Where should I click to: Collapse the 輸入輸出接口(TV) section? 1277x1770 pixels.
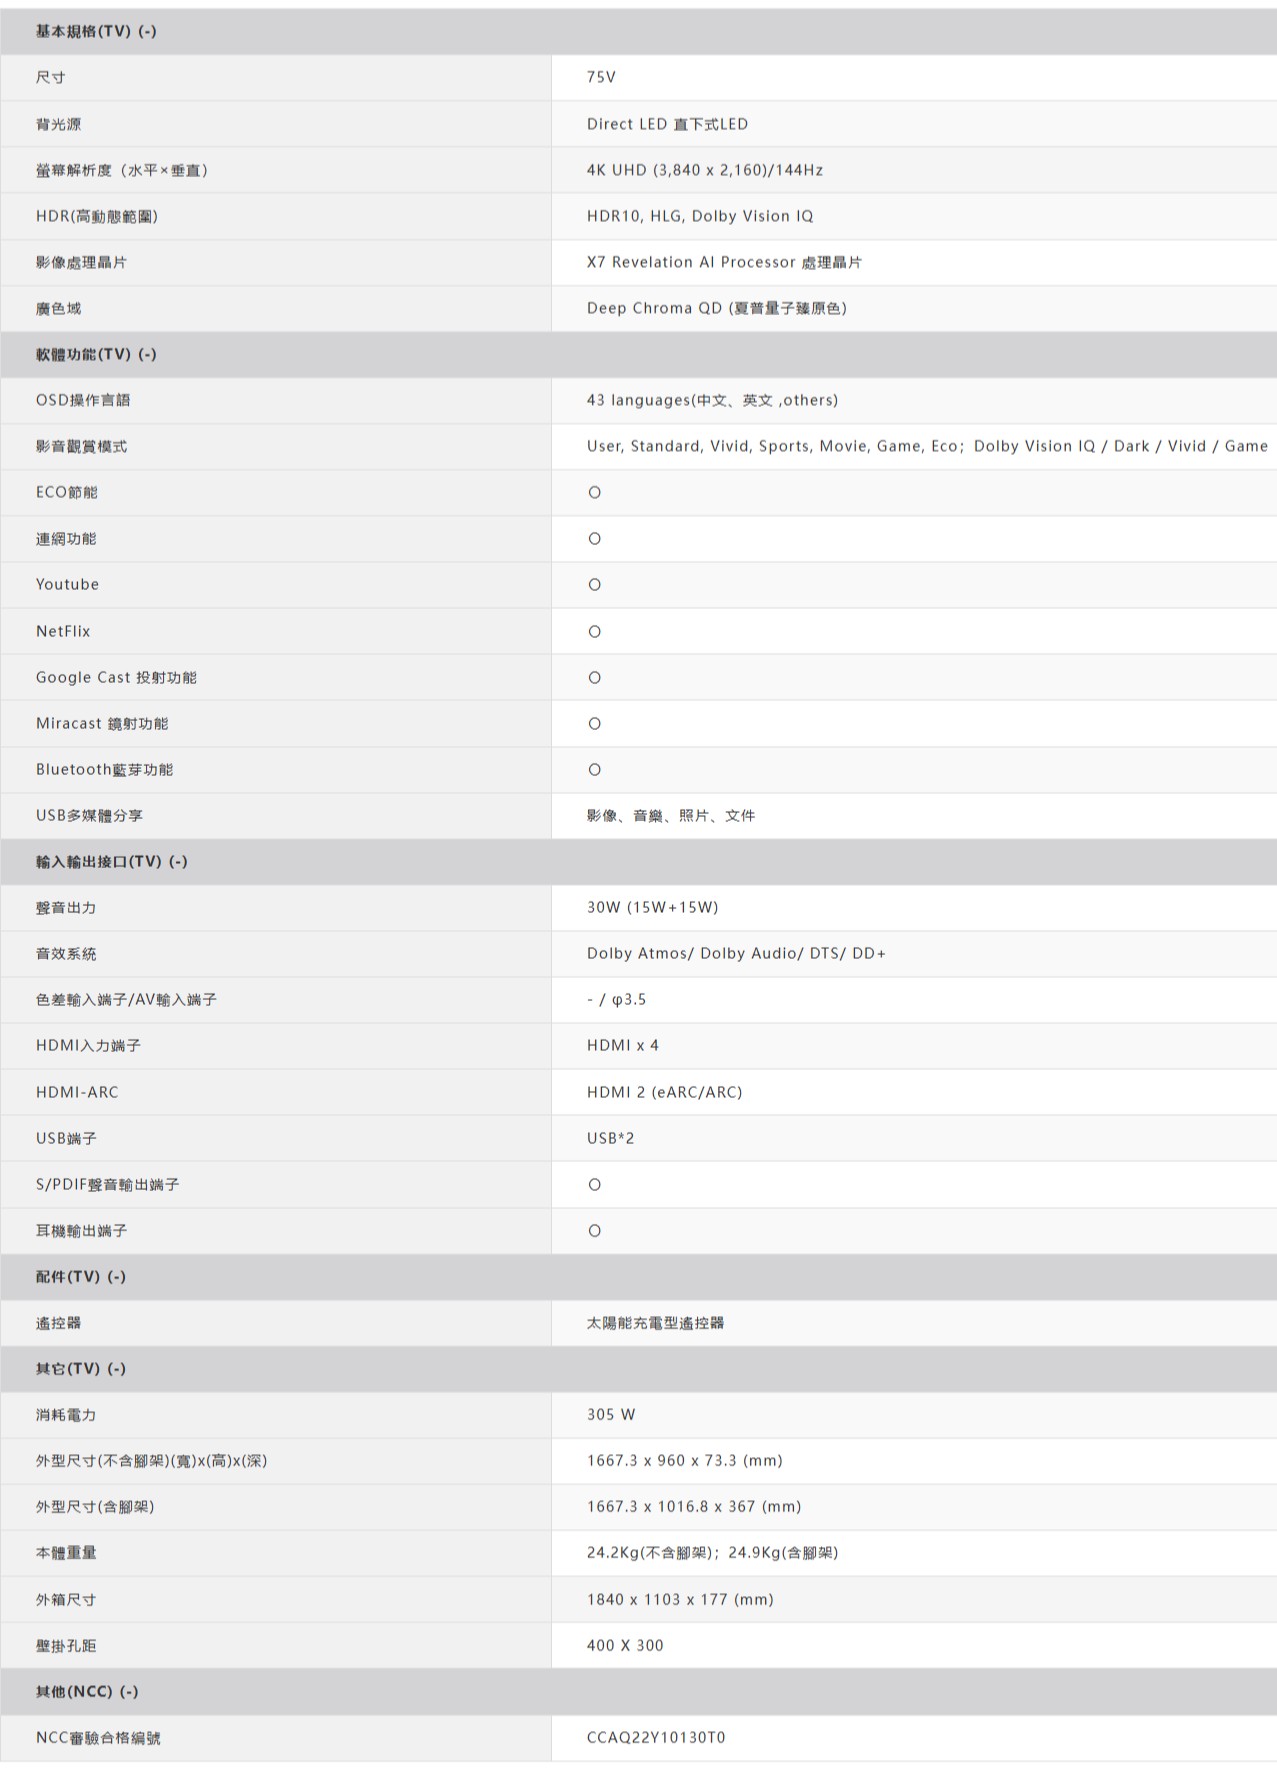111,861
